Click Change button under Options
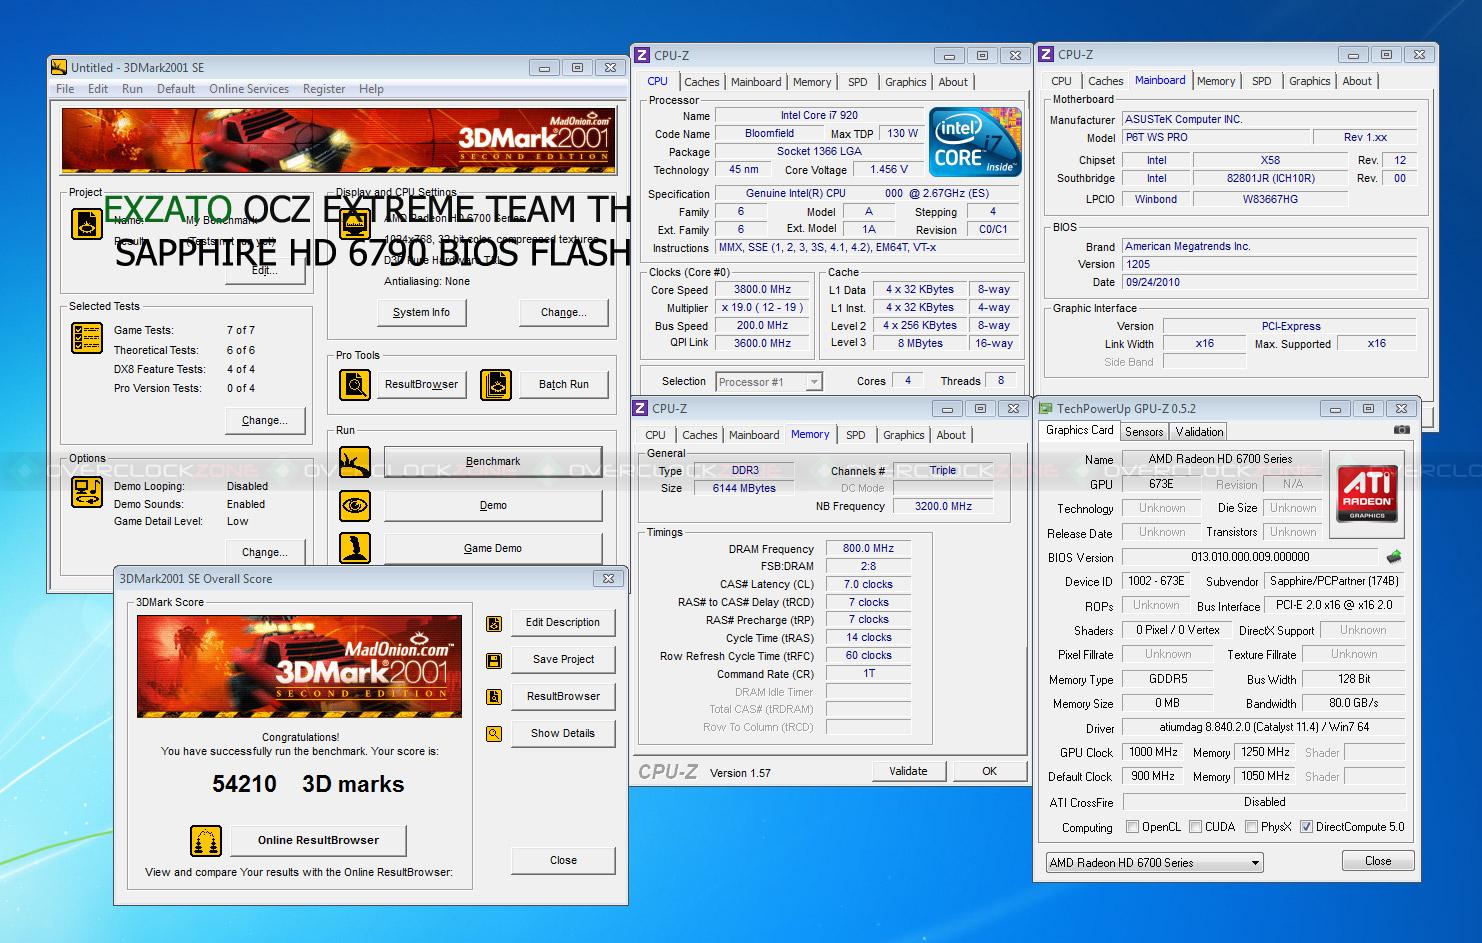The height and width of the screenshot is (943, 1482). click(264, 553)
